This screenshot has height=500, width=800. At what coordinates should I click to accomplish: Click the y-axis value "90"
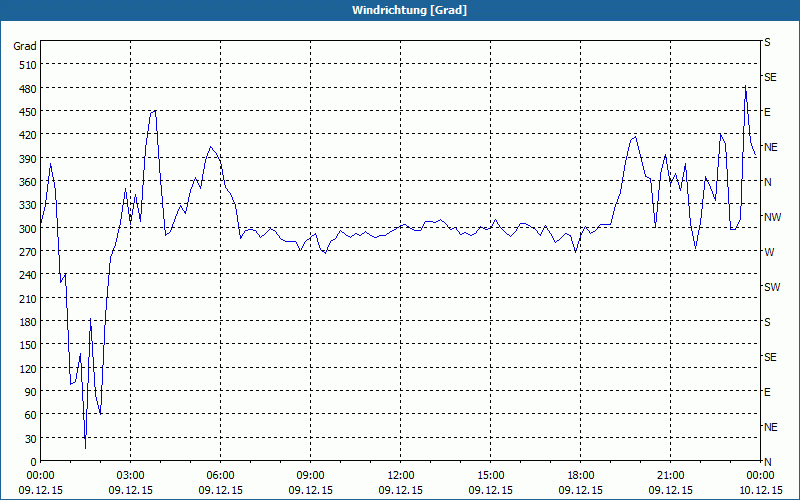(31, 392)
